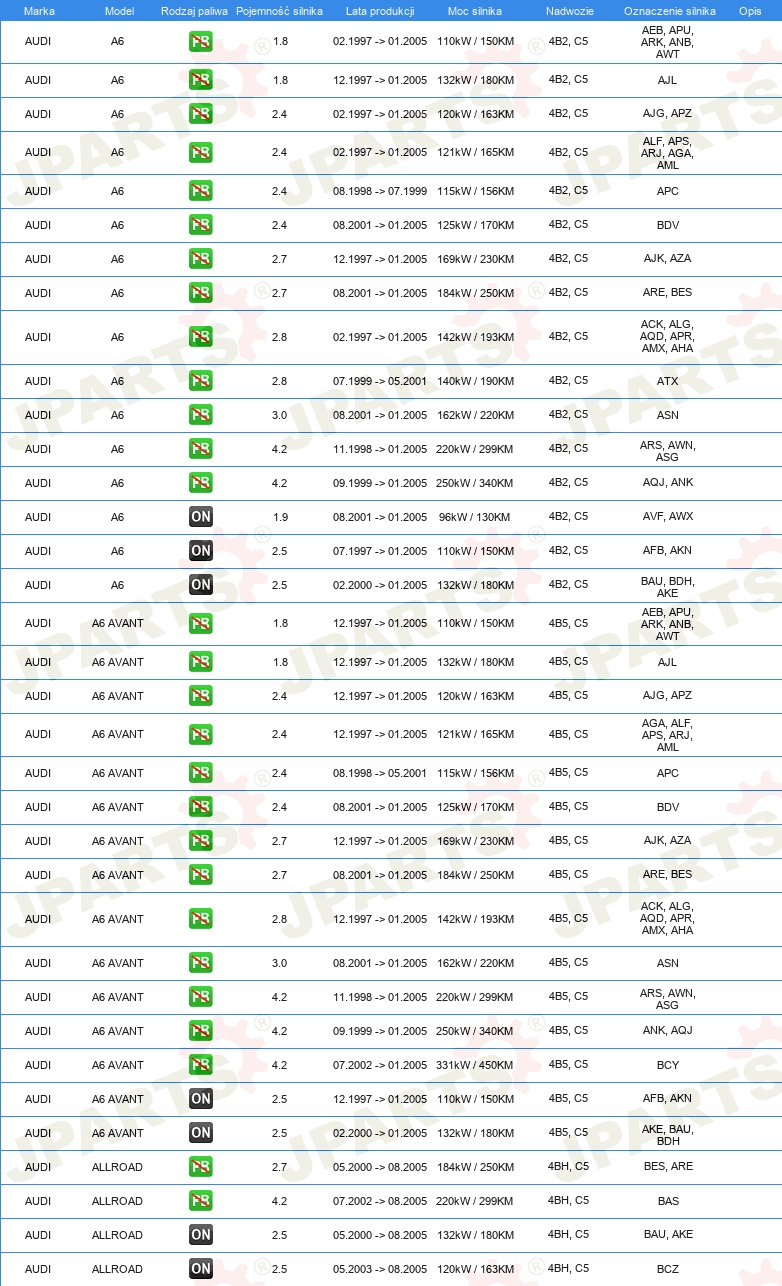Select petrol icon in A6 AVANT 2.7 169kW row
Image resolution: width=782 pixels, height=1286 pixels.
click(201, 841)
